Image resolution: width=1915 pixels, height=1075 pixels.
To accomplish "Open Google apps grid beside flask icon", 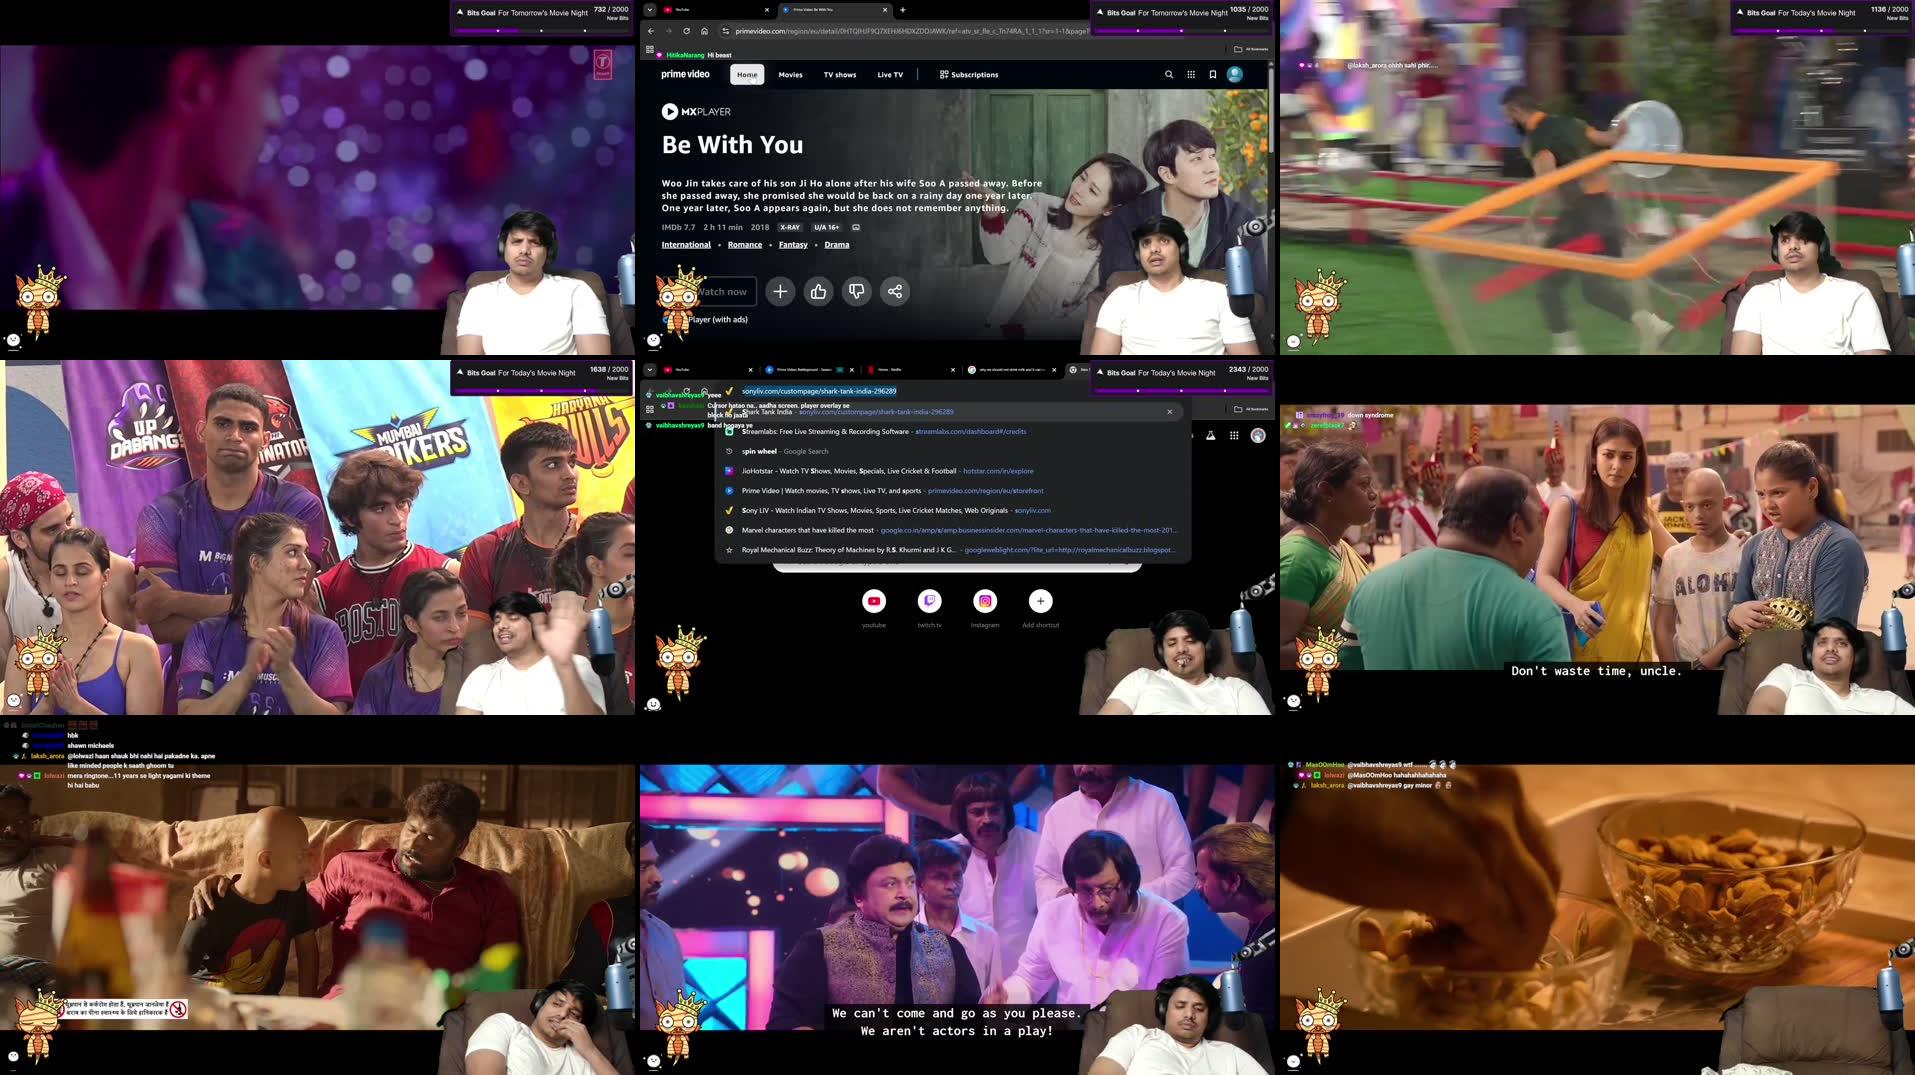I will click(x=1234, y=435).
